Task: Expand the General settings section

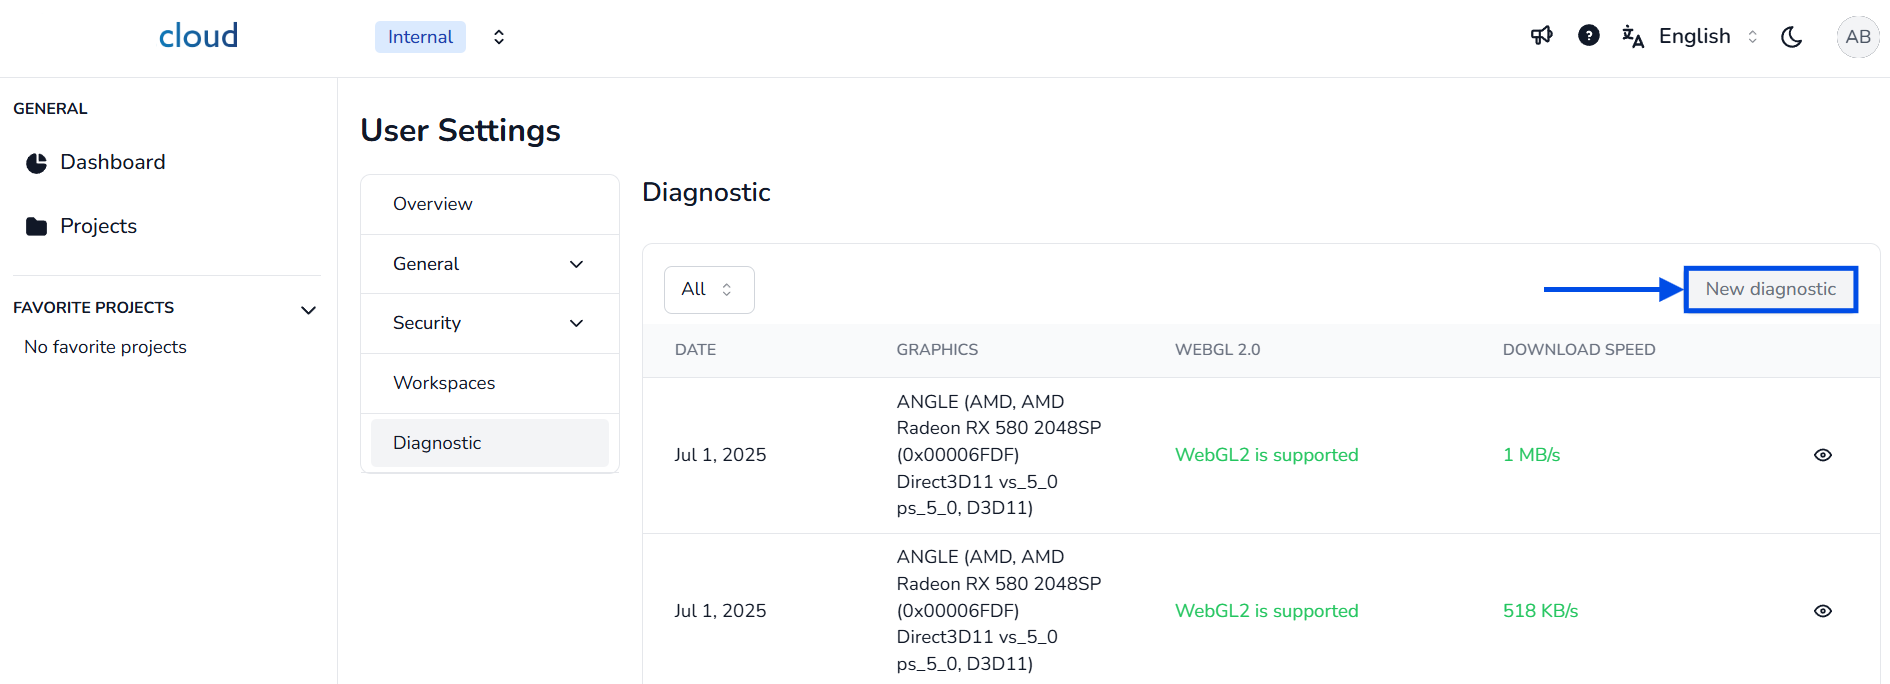Action: coord(576,264)
